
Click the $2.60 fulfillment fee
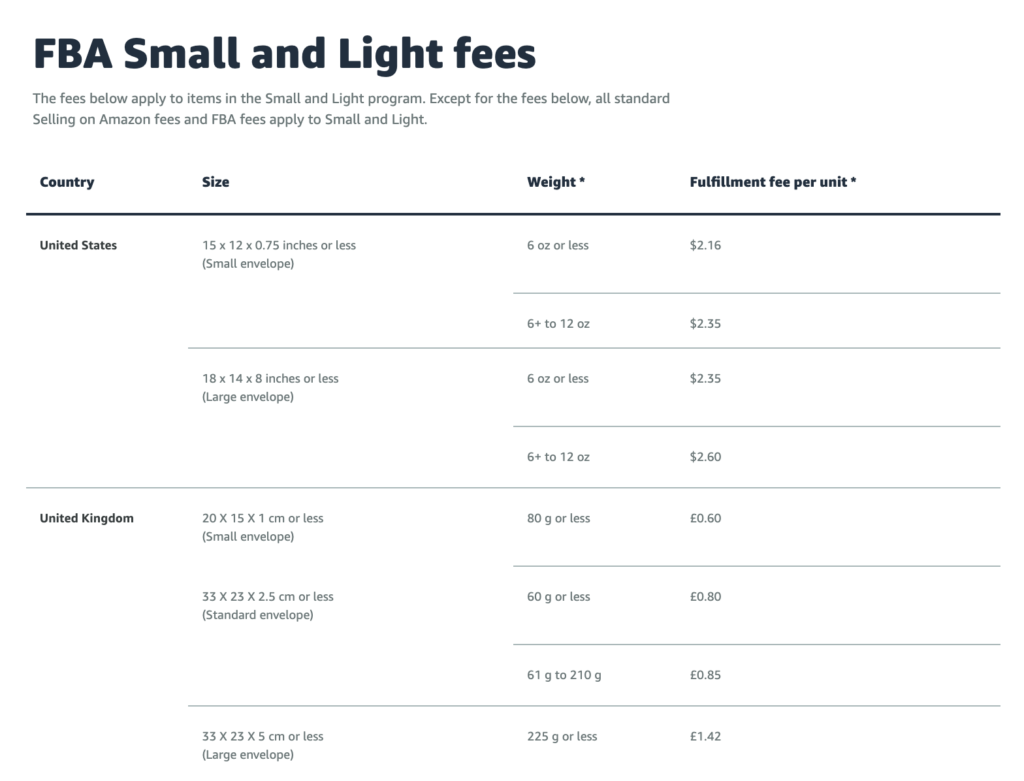point(705,457)
